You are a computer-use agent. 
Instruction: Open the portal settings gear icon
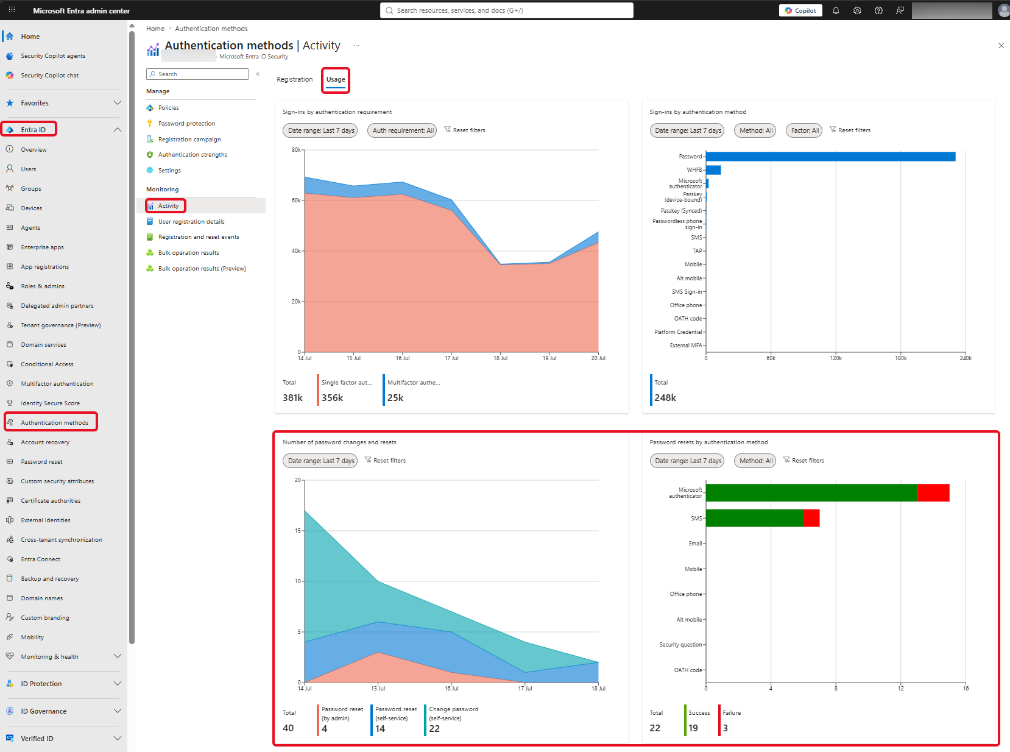pyautogui.click(x=857, y=10)
